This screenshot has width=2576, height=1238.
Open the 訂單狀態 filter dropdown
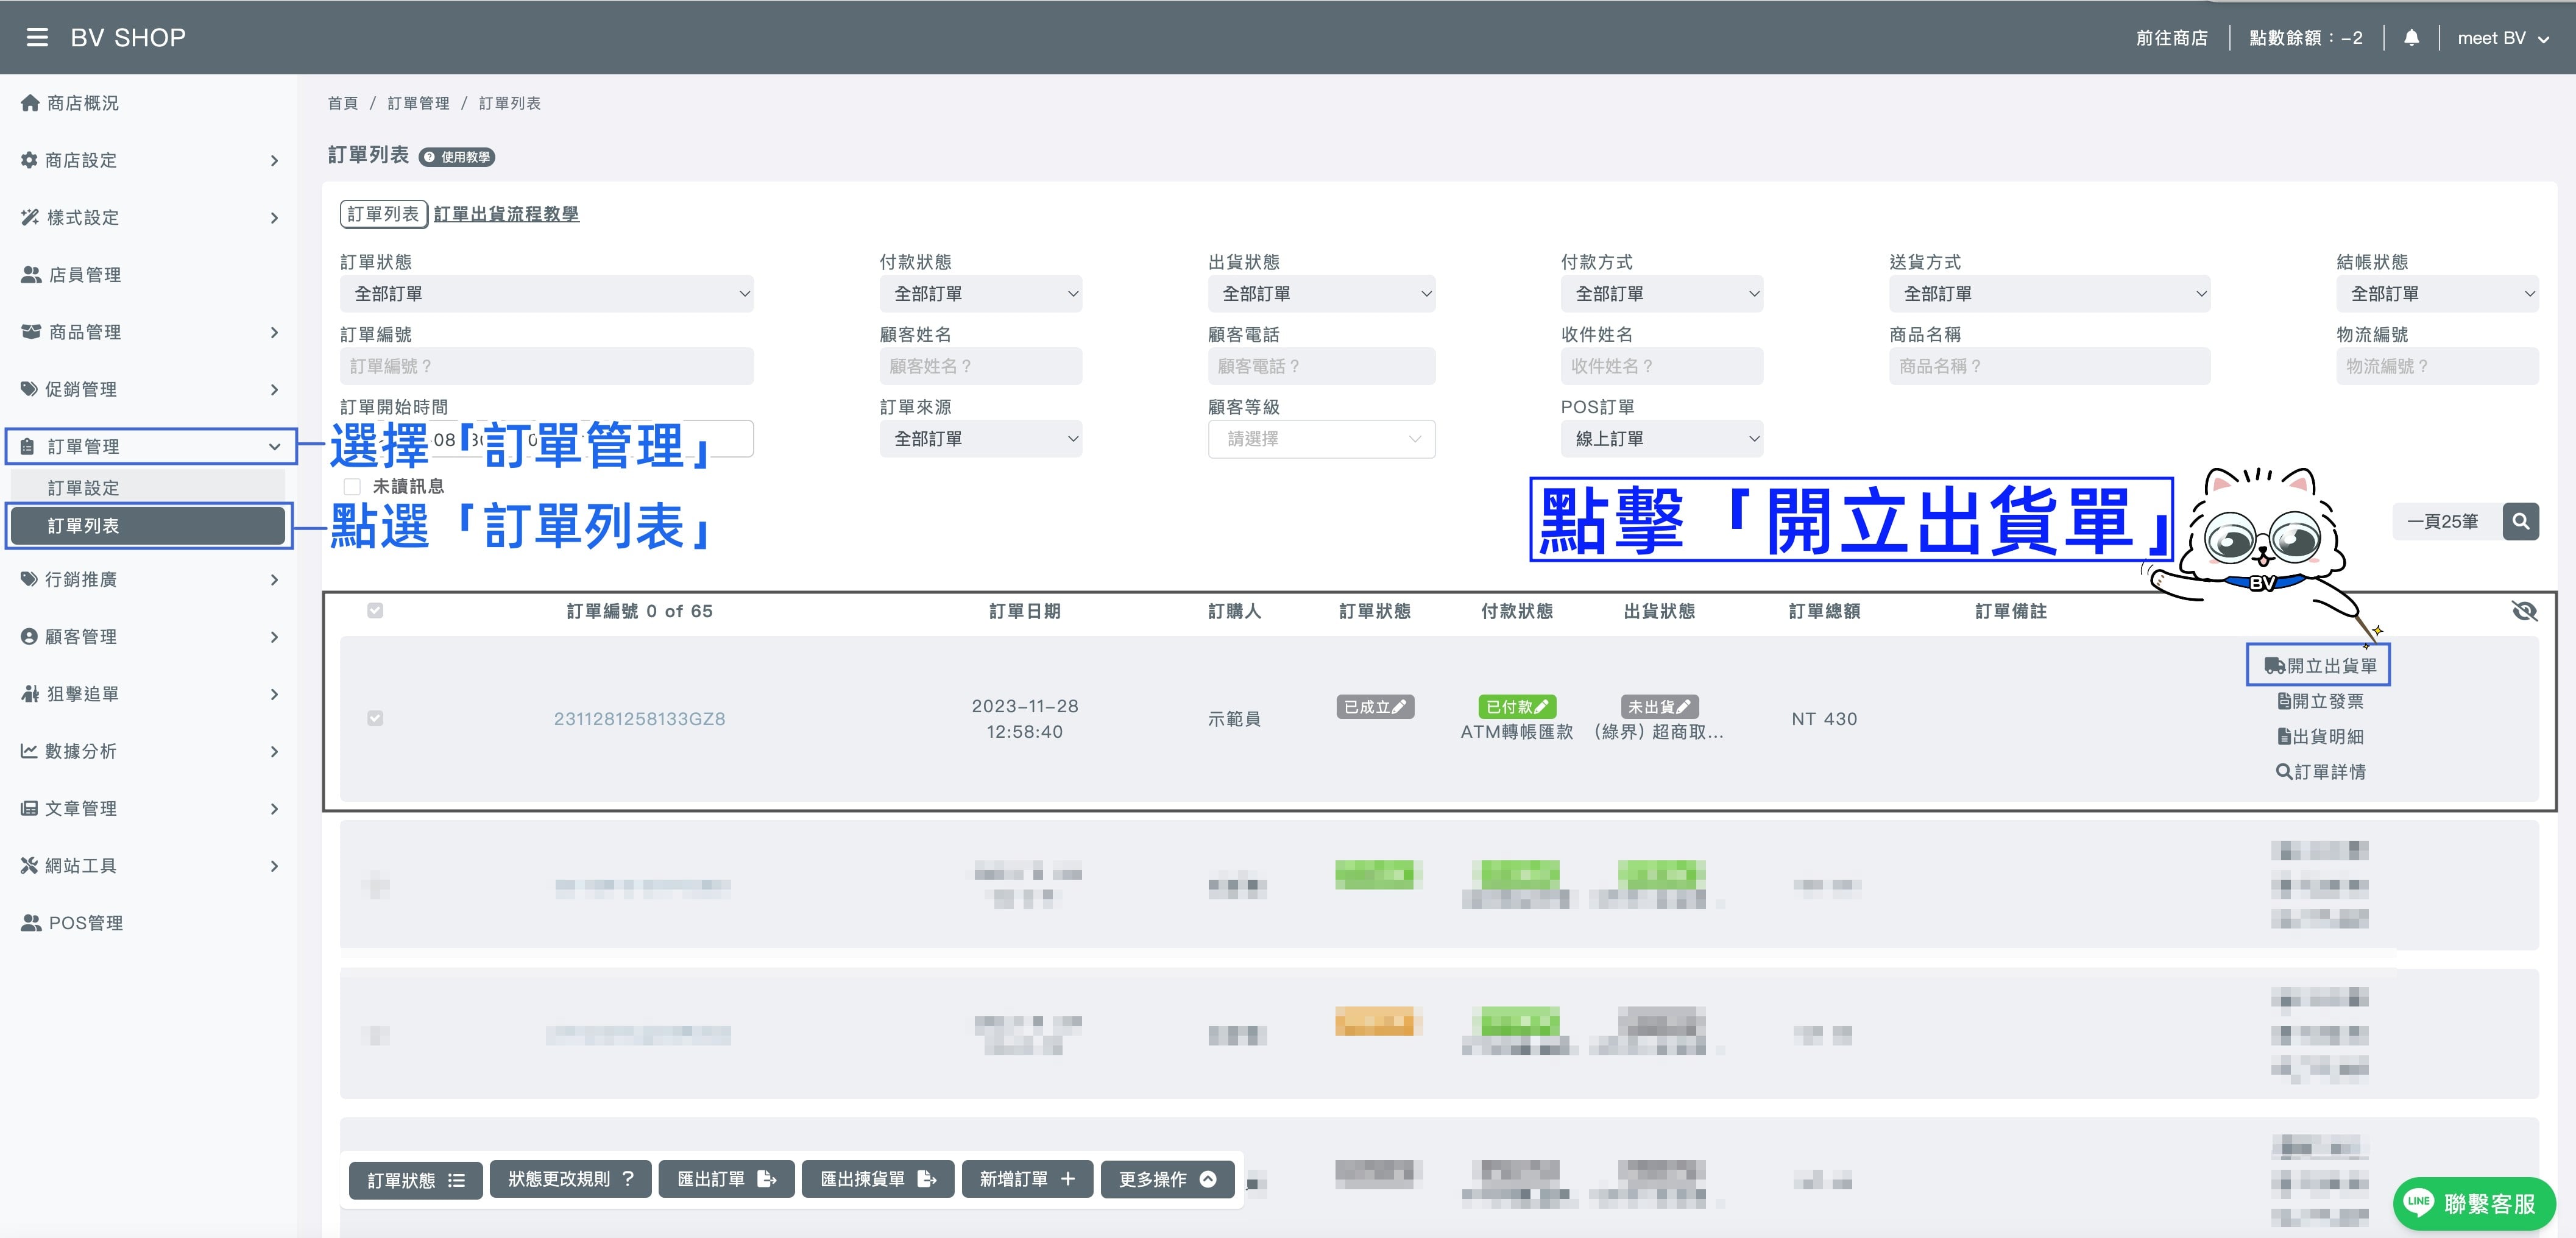546,293
